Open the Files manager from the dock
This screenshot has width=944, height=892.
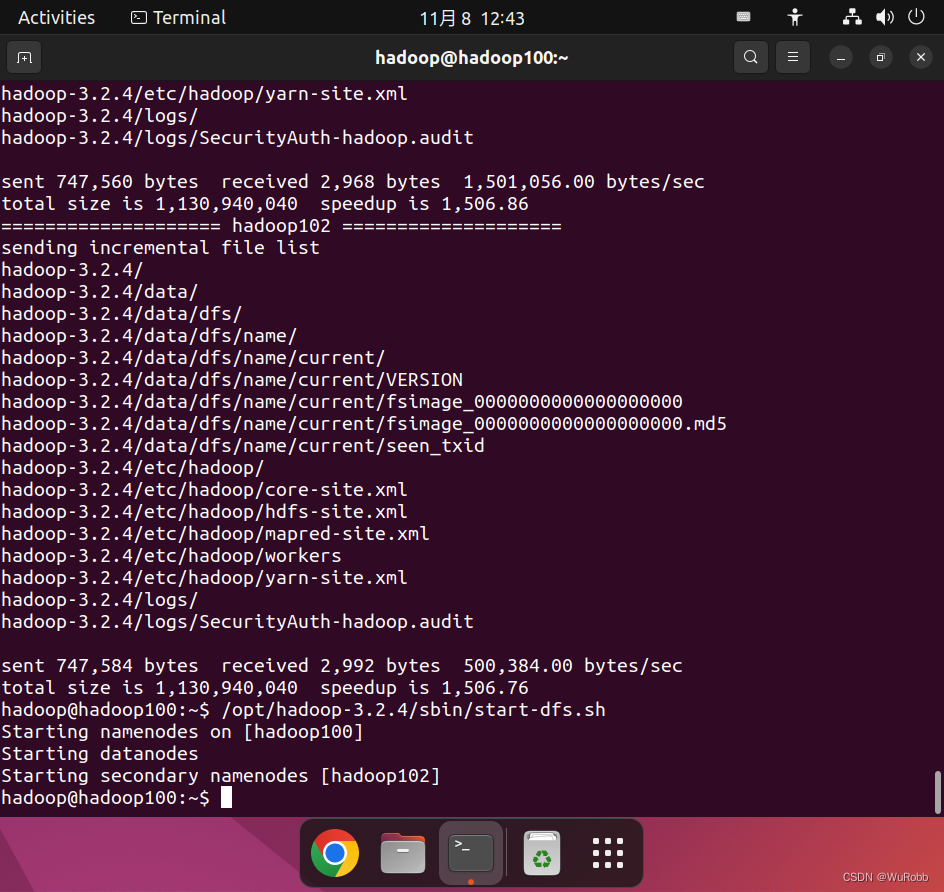click(x=403, y=853)
